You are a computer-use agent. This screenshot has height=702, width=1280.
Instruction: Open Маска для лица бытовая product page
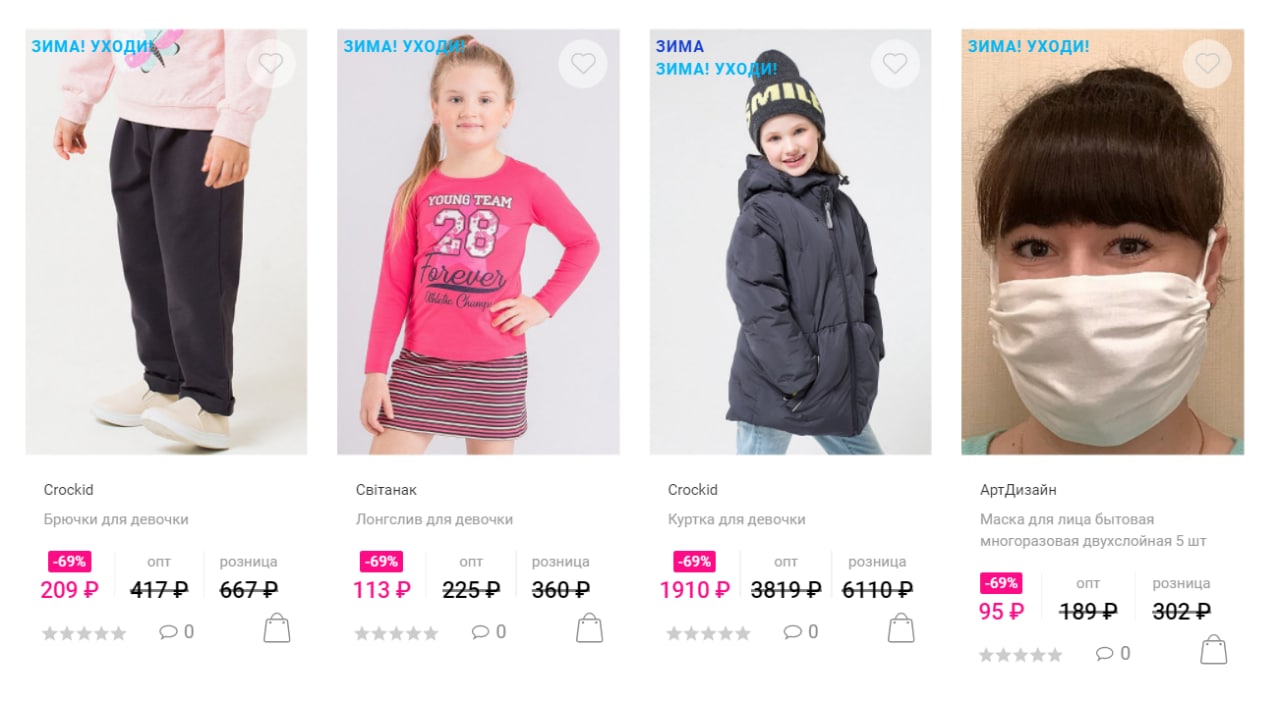1093,530
